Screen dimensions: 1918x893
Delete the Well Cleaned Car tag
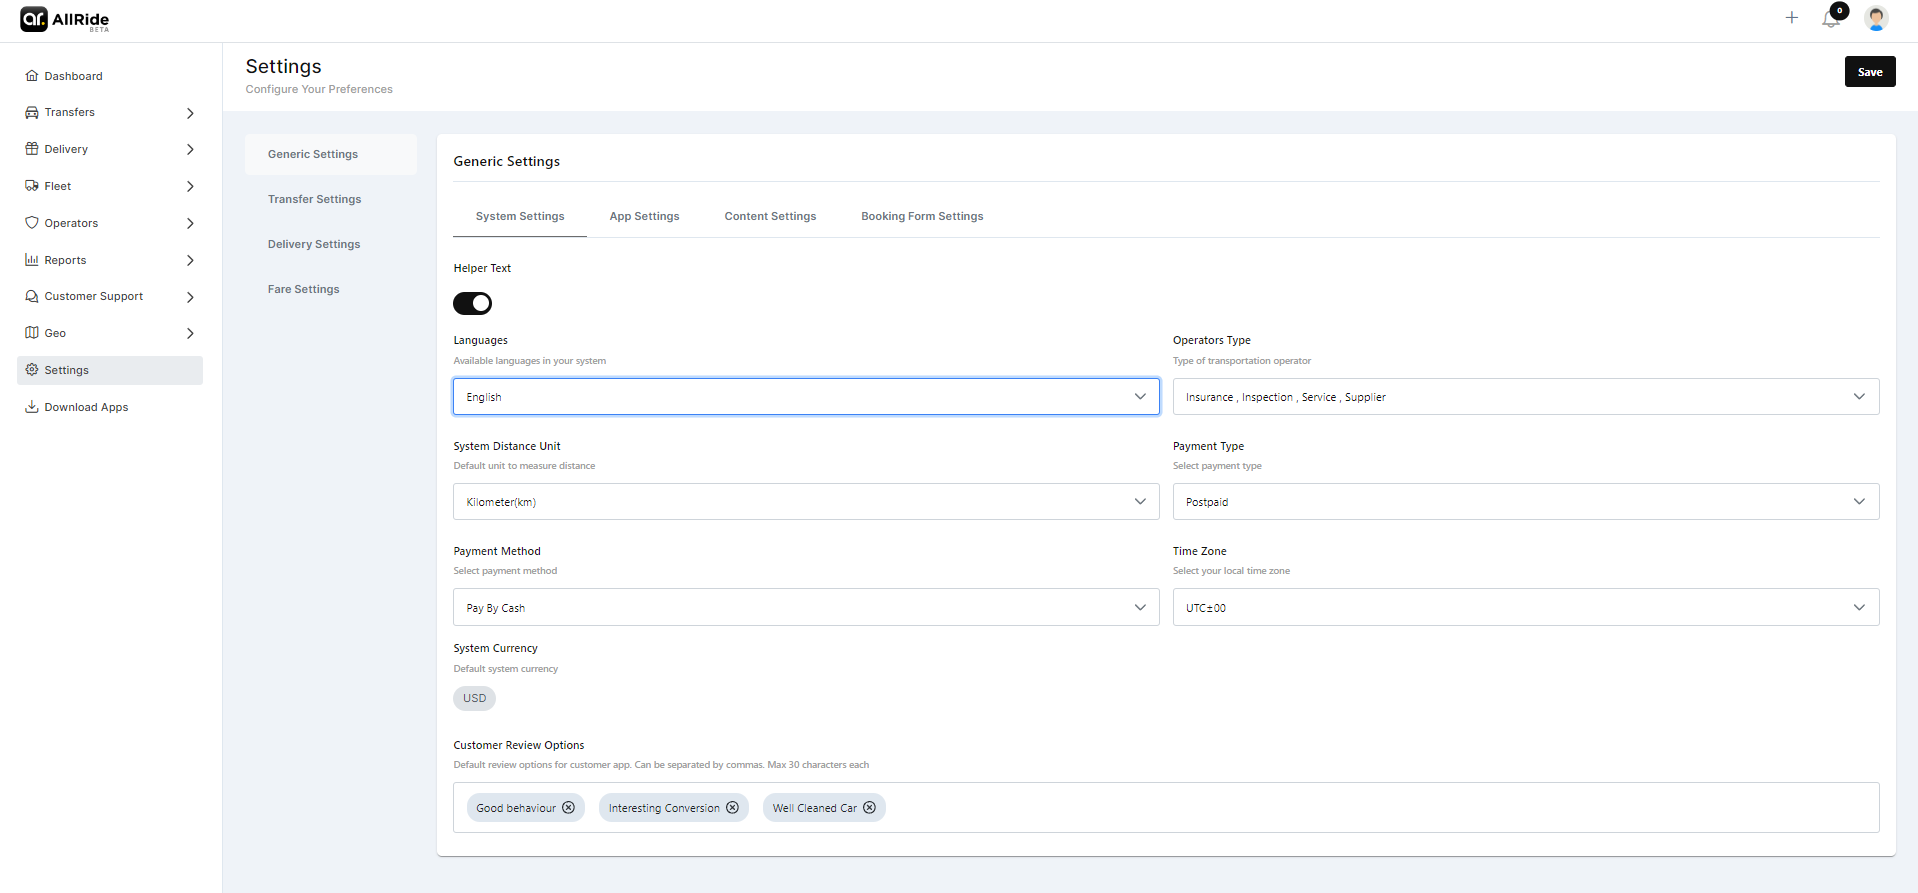pyautogui.click(x=869, y=808)
